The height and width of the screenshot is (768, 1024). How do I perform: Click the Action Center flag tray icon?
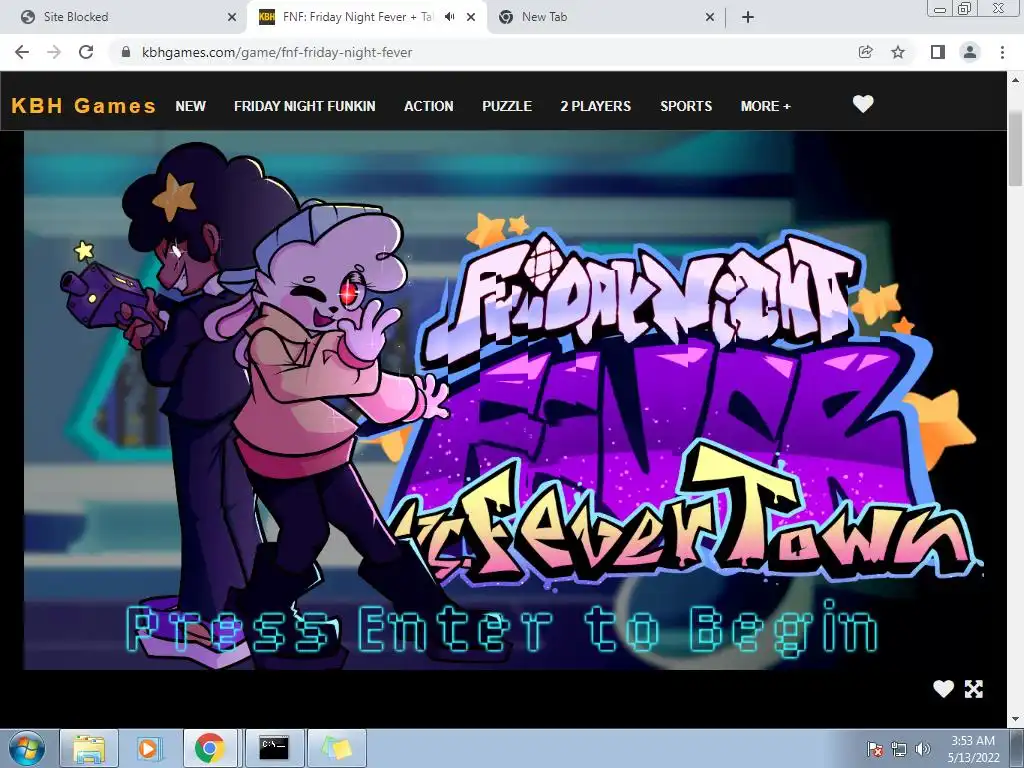coord(874,748)
